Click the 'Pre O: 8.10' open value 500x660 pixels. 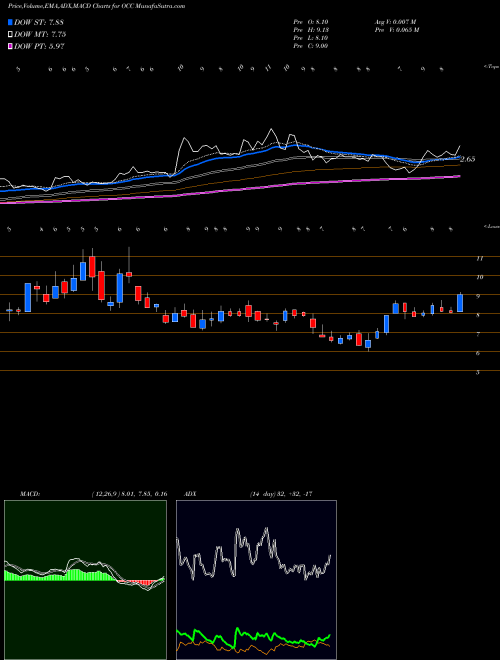point(311,22)
